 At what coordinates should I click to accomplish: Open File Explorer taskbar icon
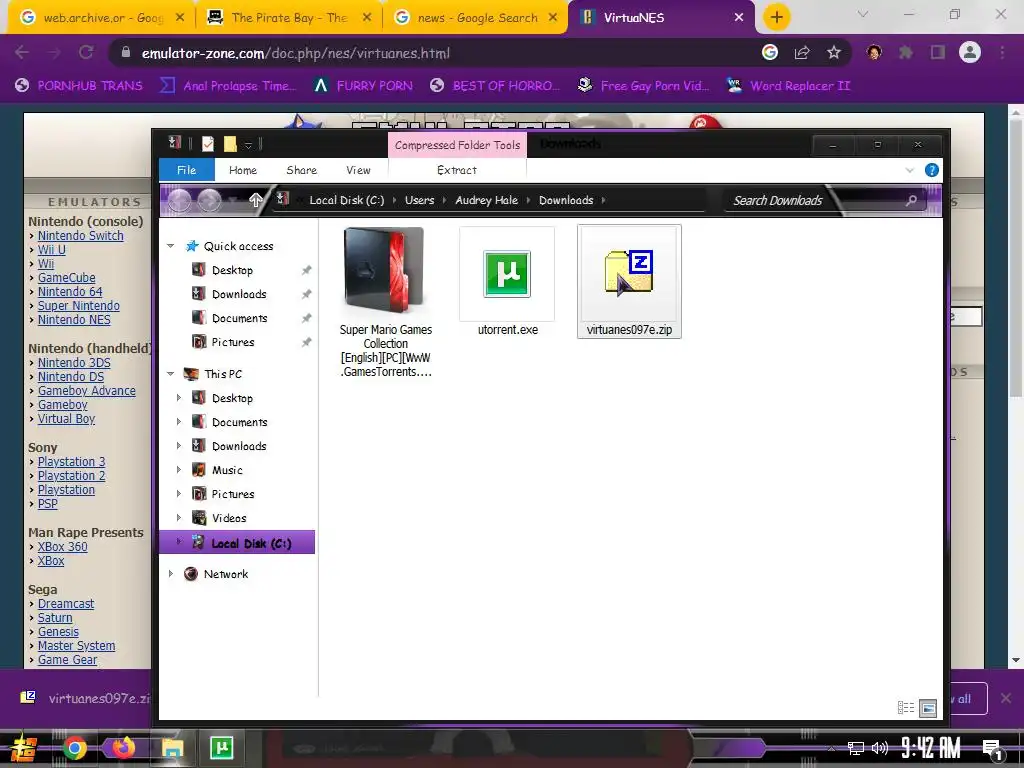pos(172,748)
